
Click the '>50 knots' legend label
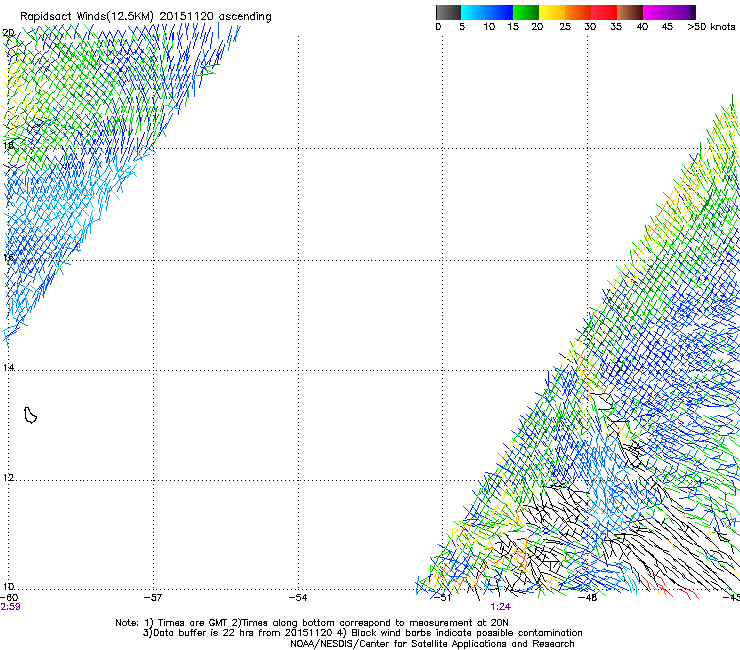(x=711, y=27)
